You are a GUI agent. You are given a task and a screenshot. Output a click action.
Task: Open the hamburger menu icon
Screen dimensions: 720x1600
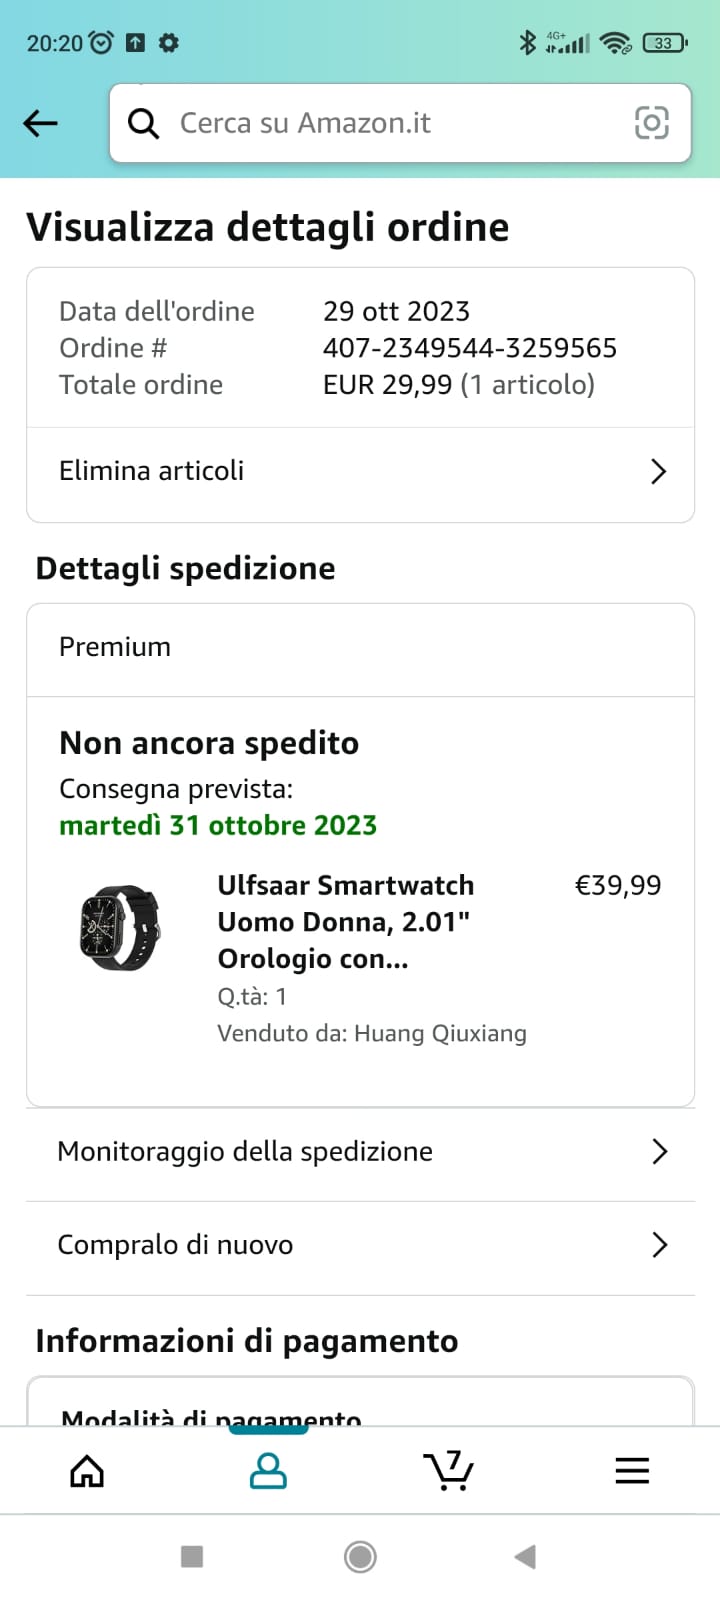pyautogui.click(x=632, y=1470)
